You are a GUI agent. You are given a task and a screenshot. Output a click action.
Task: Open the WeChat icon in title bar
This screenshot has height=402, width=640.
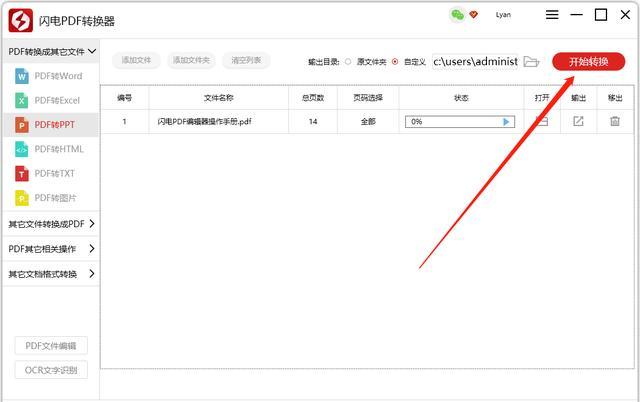pos(457,15)
